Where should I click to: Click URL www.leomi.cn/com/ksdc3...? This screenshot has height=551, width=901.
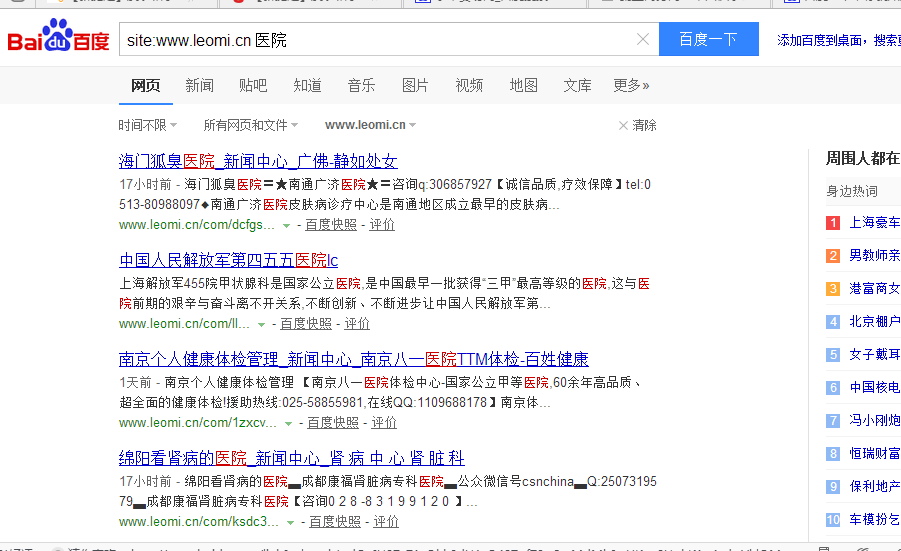point(199,521)
